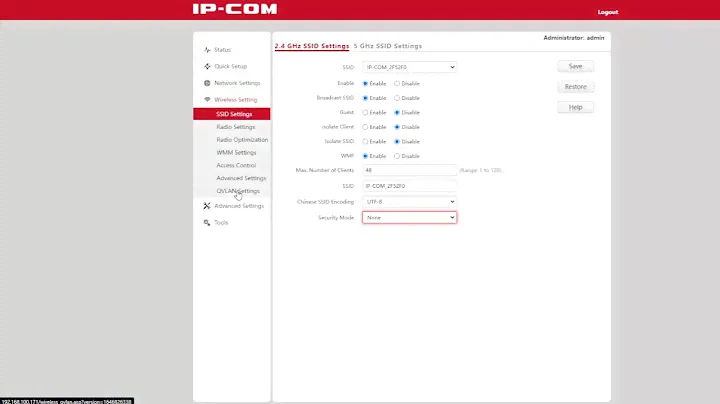
Task: Click the Save button
Action: [575, 67]
